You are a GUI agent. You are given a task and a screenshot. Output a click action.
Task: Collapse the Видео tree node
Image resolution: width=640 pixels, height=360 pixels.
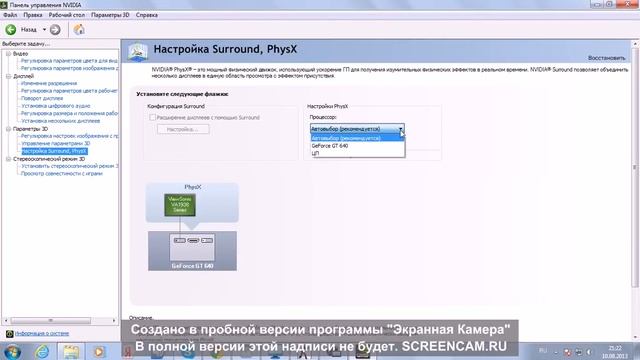(8, 53)
